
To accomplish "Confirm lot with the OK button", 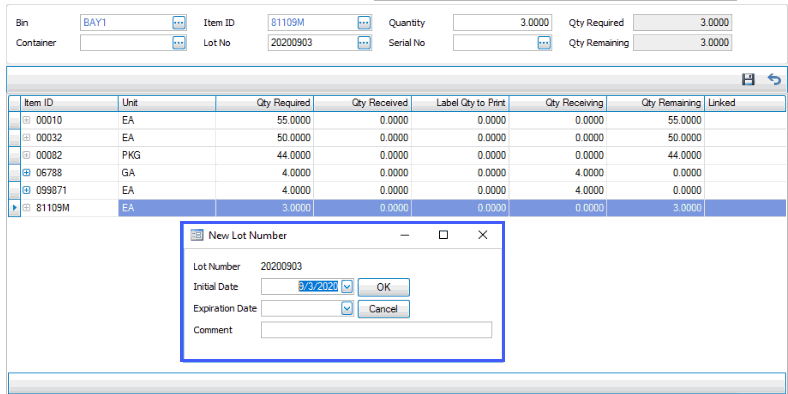I will pyautogui.click(x=383, y=287).
